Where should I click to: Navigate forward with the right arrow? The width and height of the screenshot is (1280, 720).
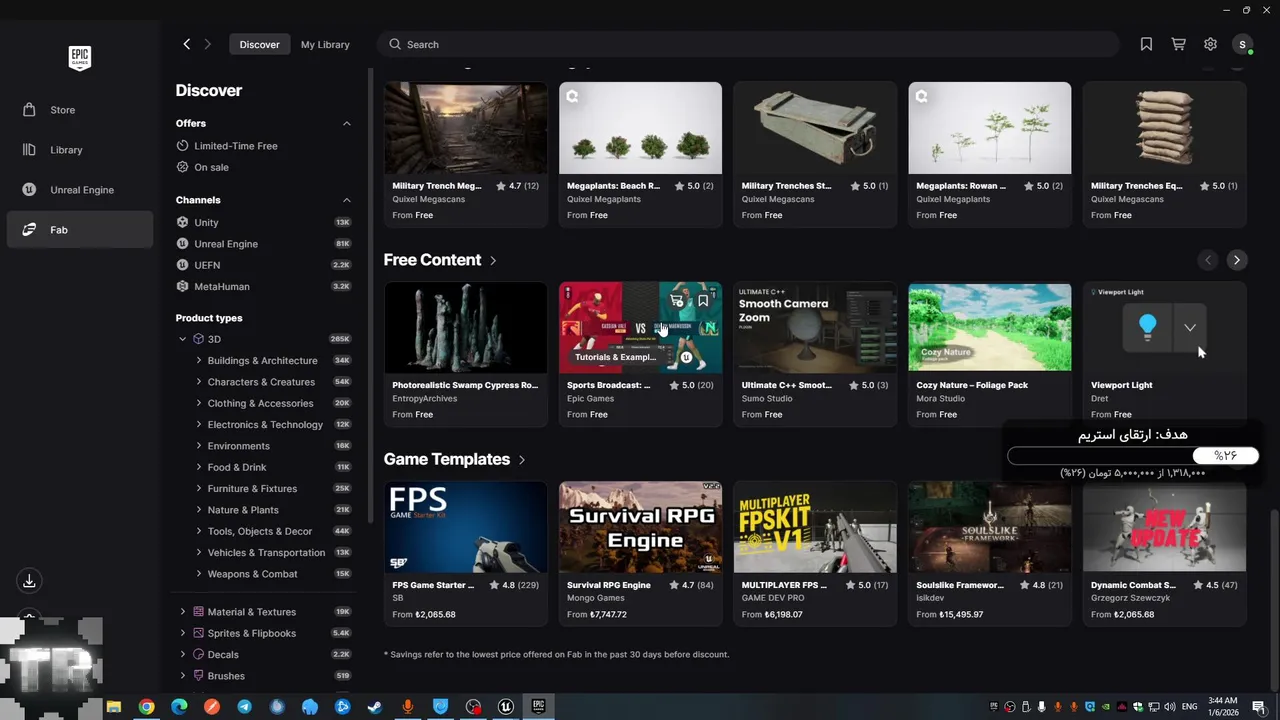click(207, 44)
